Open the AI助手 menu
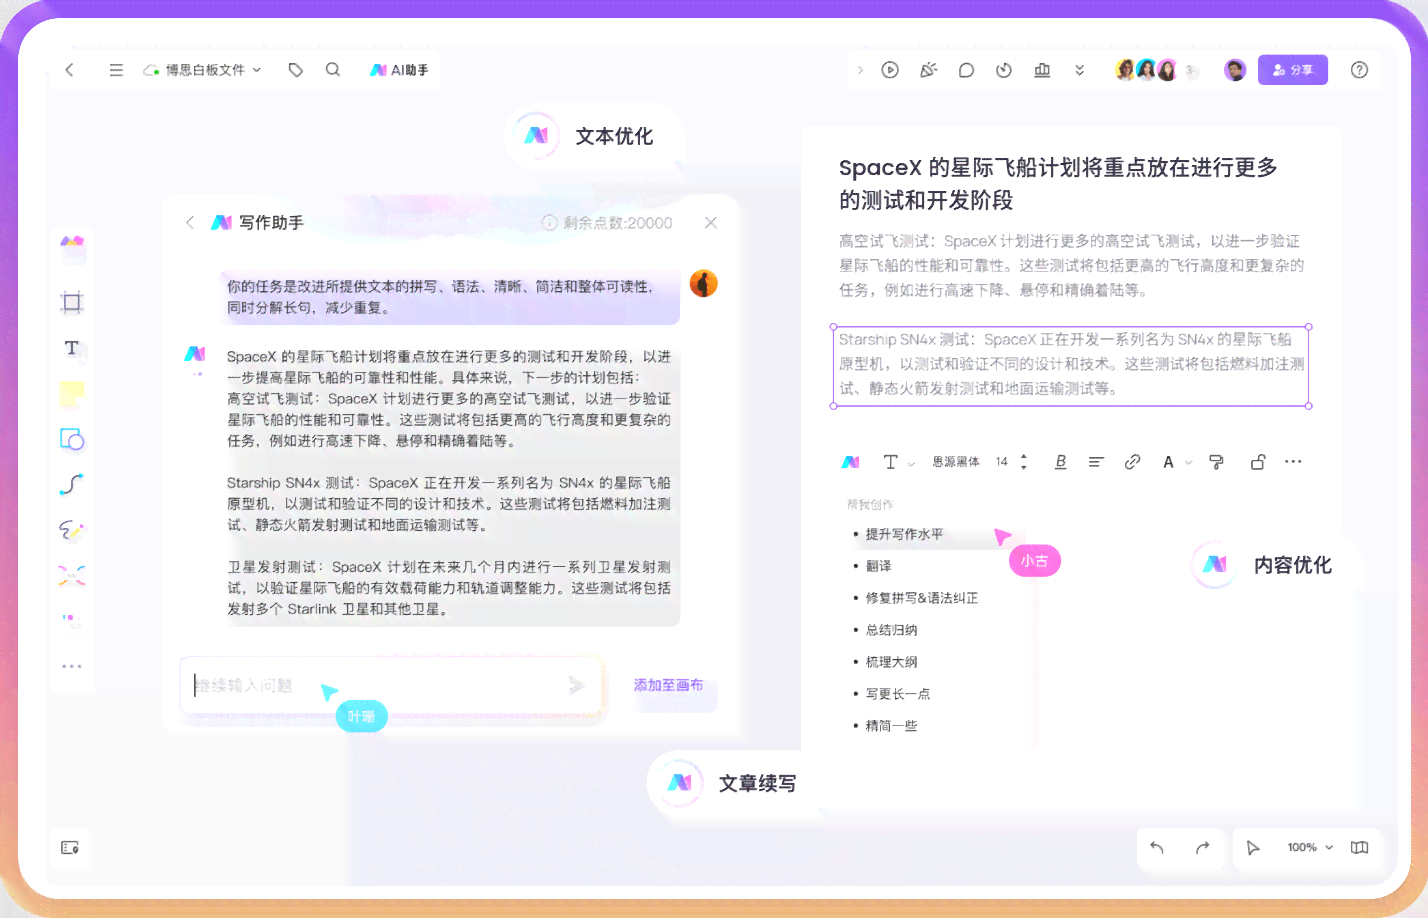This screenshot has width=1428, height=918. click(399, 70)
